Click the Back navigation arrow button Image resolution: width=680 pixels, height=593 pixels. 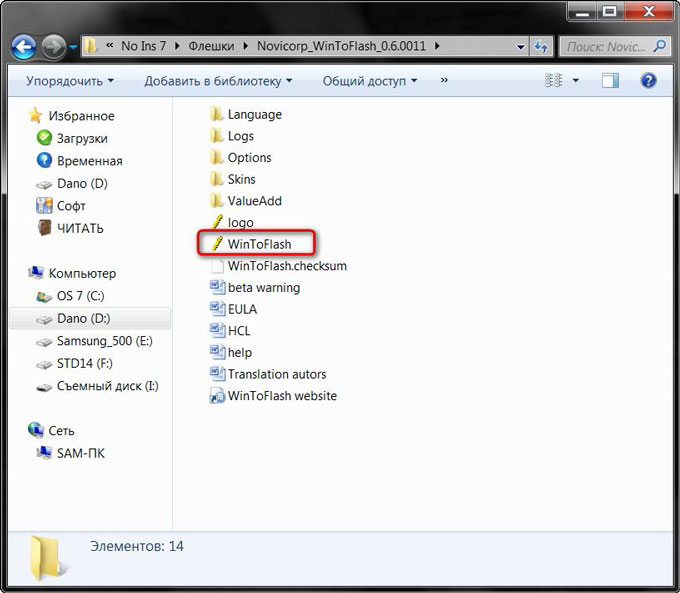[23, 46]
